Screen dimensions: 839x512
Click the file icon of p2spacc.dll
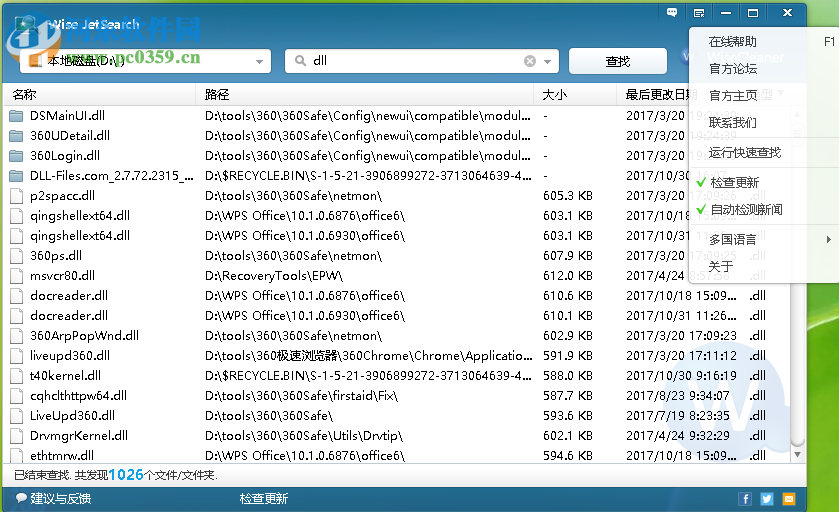click(x=17, y=196)
